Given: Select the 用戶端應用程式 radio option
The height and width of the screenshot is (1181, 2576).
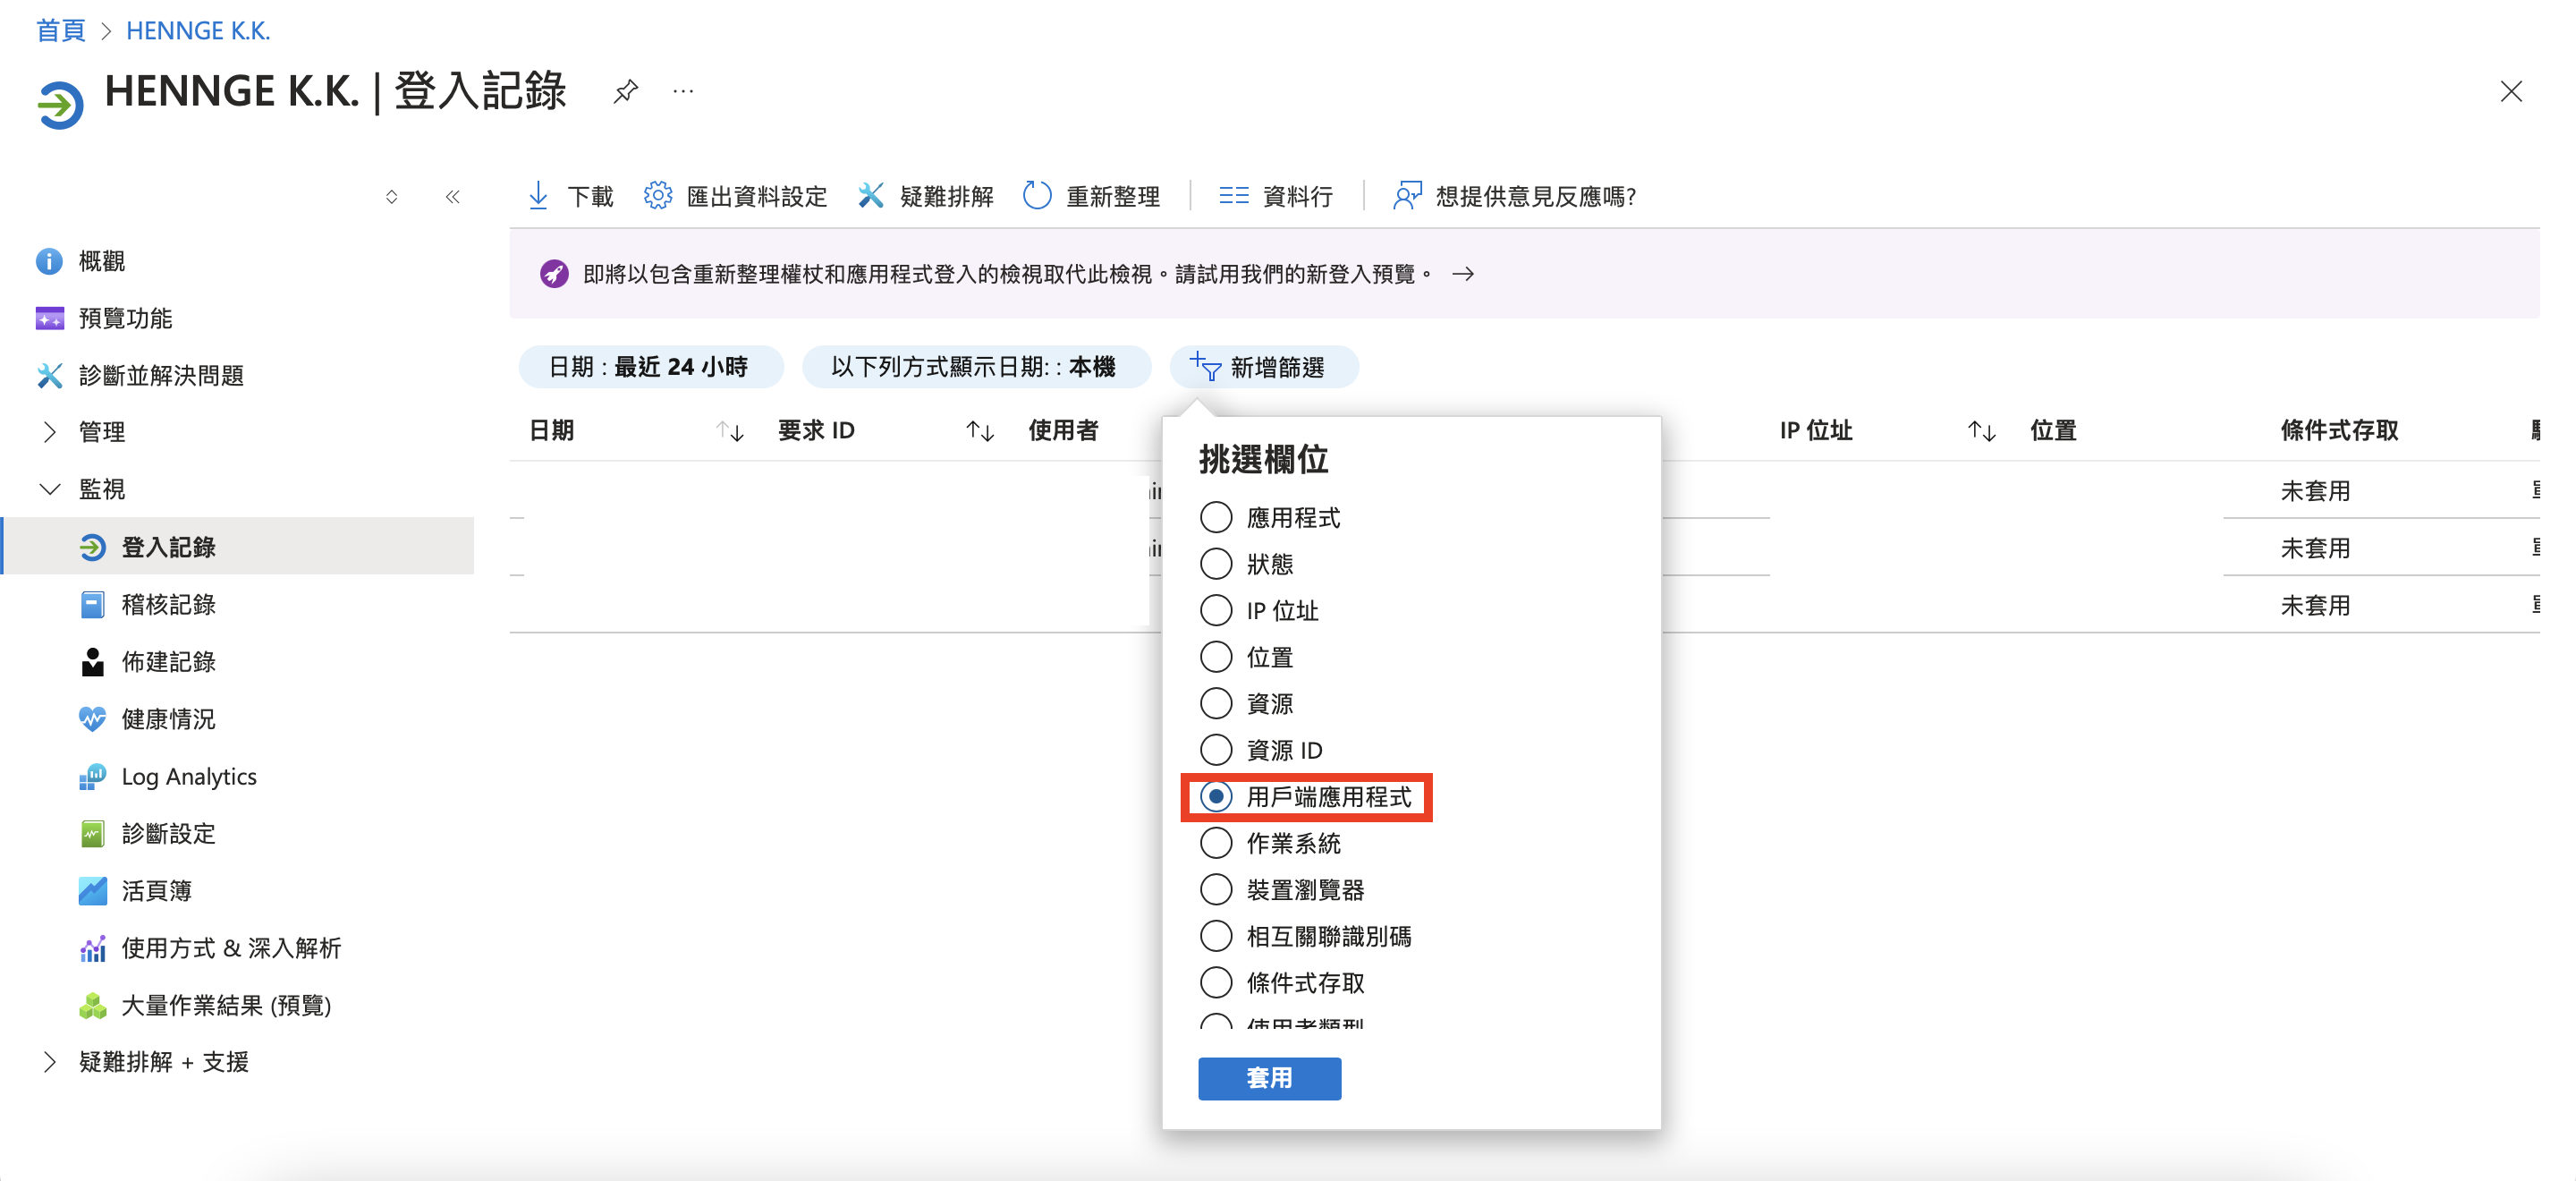Looking at the screenshot, I should 1215,796.
